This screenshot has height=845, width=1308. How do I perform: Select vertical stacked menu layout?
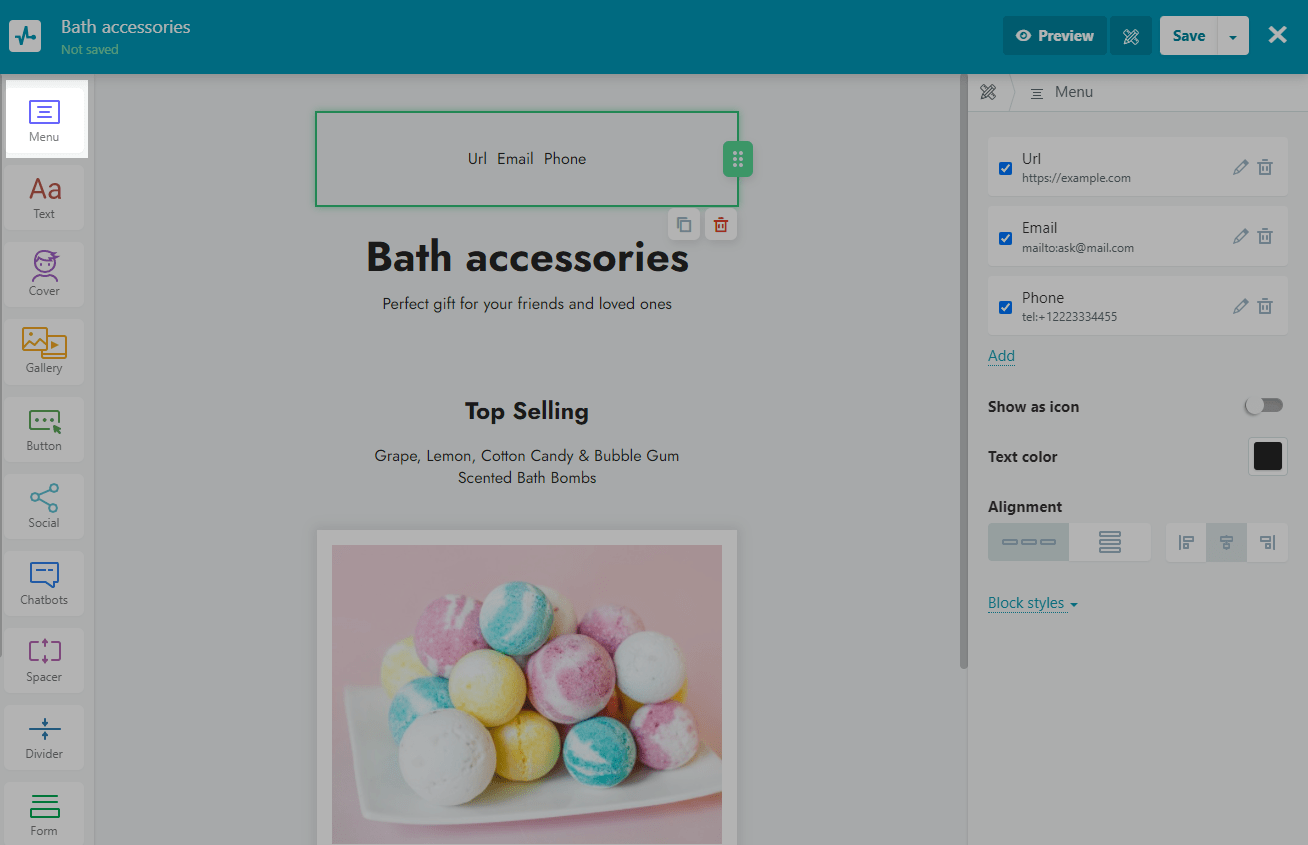[1110, 542]
